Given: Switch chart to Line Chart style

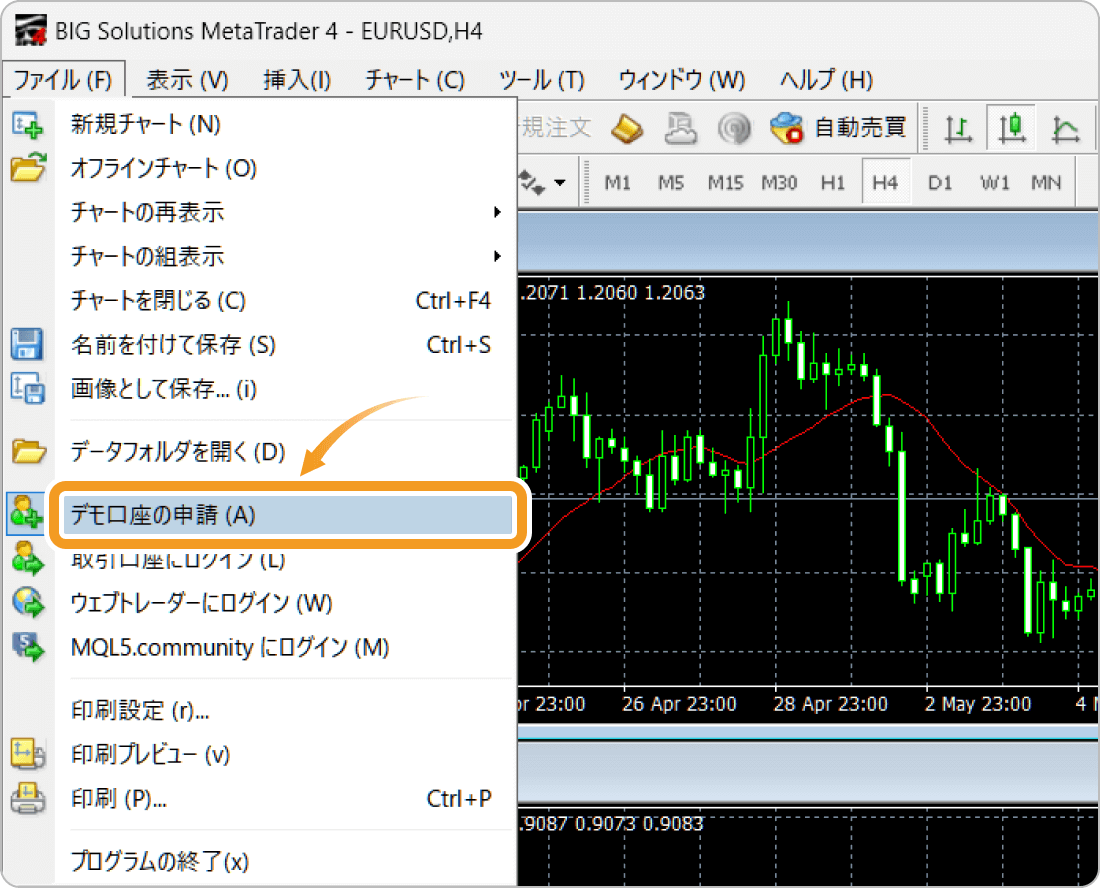Looking at the screenshot, I should (1065, 129).
